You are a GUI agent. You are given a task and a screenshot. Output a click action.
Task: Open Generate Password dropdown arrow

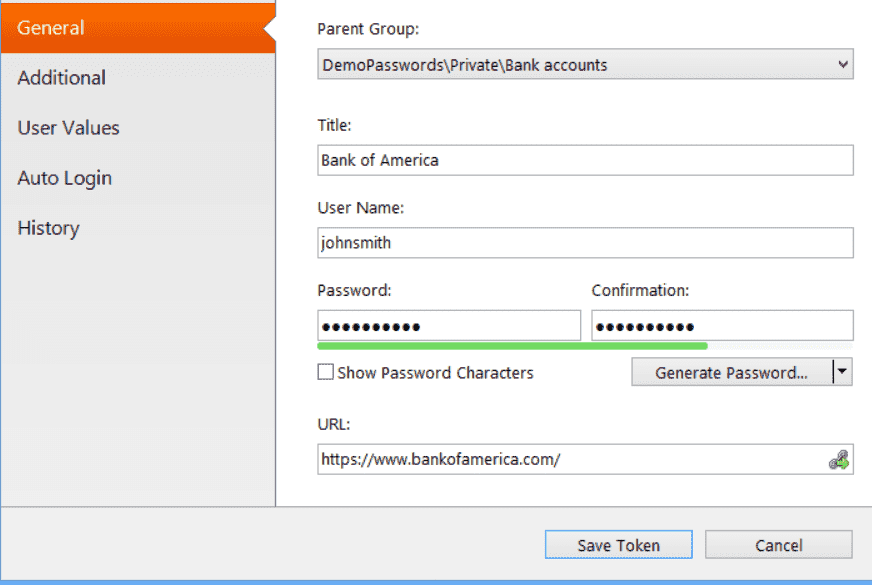click(843, 371)
